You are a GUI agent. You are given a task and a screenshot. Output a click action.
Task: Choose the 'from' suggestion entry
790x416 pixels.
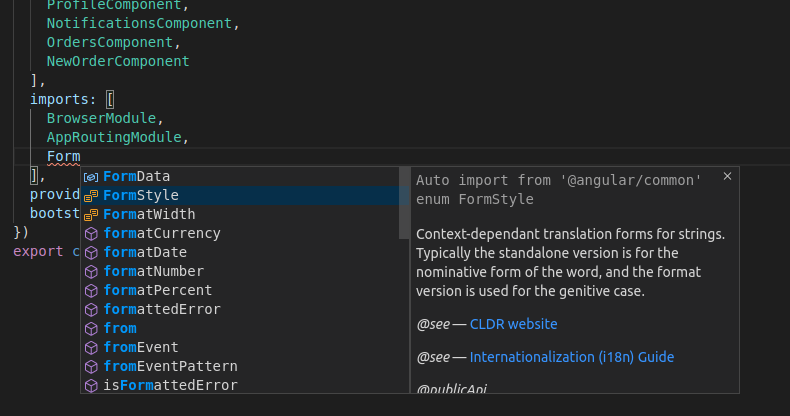(120, 328)
